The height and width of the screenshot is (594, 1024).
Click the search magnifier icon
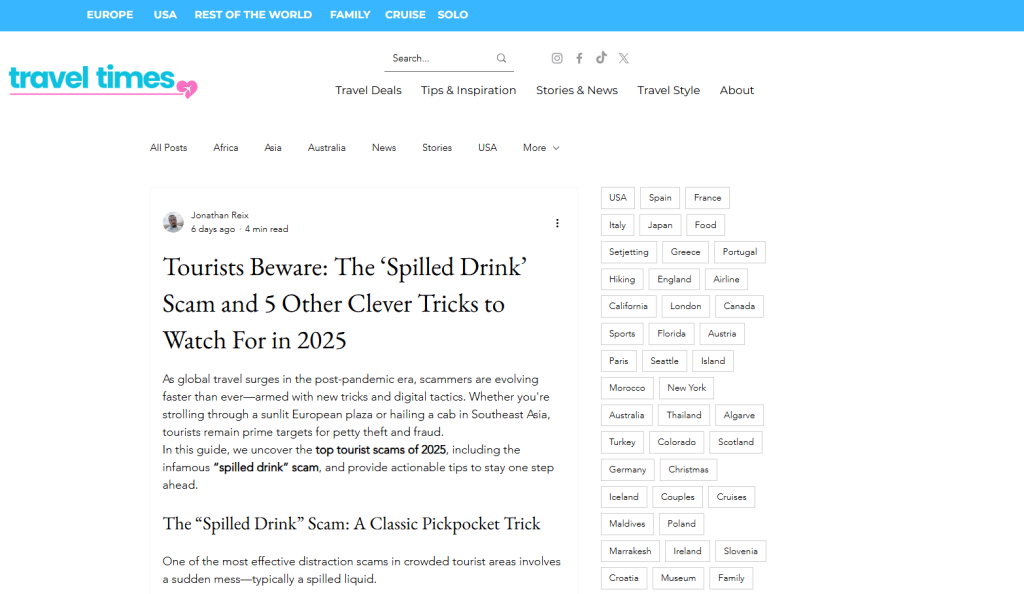pos(502,58)
